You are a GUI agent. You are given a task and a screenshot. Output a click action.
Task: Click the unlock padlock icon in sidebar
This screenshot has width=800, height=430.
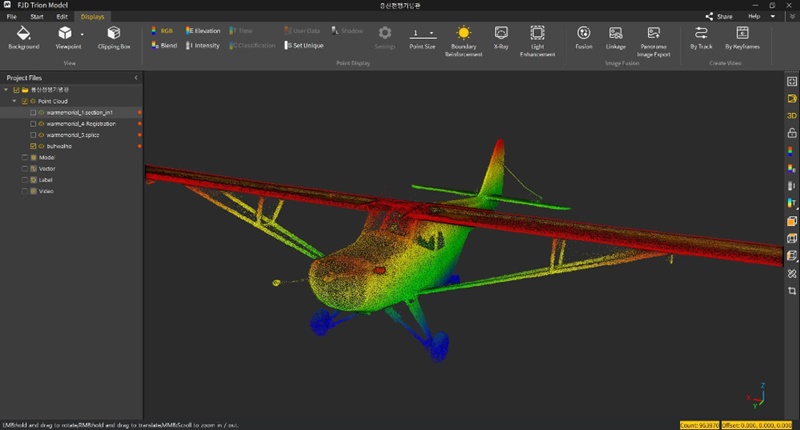coord(792,133)
